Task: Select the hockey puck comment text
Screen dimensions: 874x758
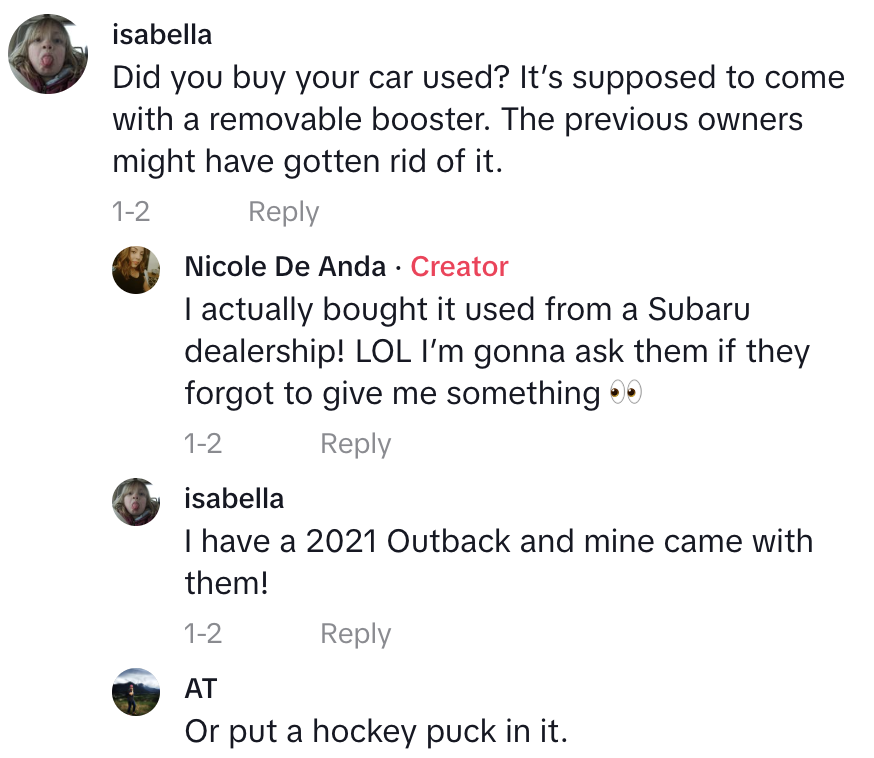Action: click(376, 732)
